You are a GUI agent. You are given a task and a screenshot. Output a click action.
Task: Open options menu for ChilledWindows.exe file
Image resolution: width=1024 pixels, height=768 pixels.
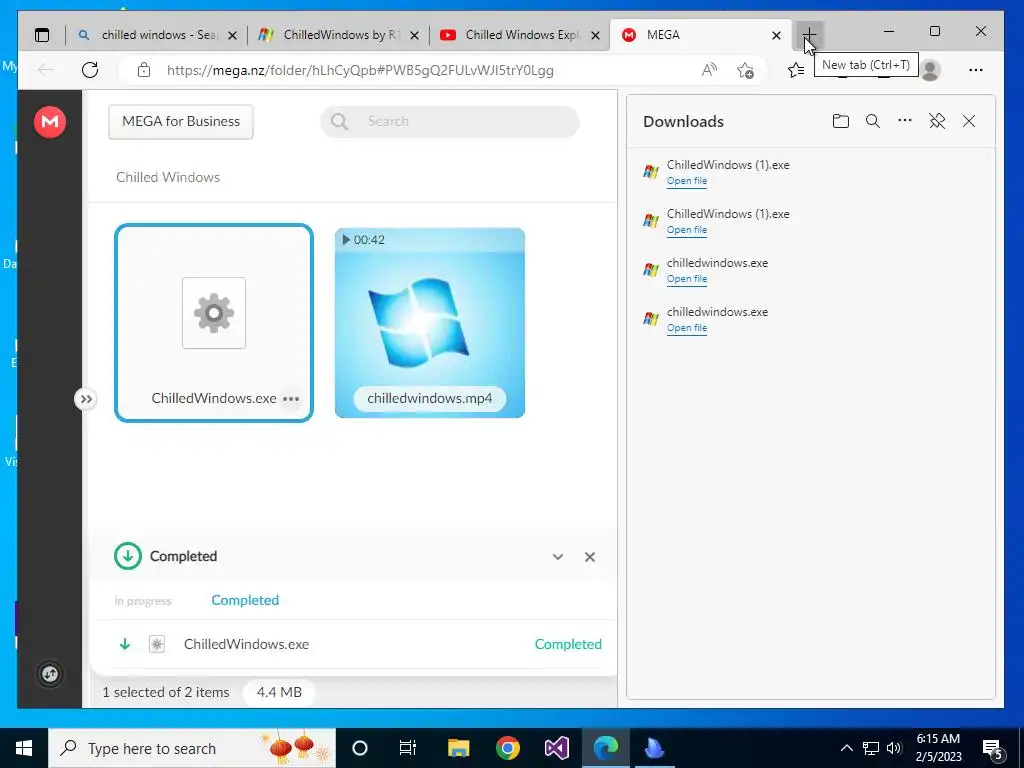tap(291, 398)
